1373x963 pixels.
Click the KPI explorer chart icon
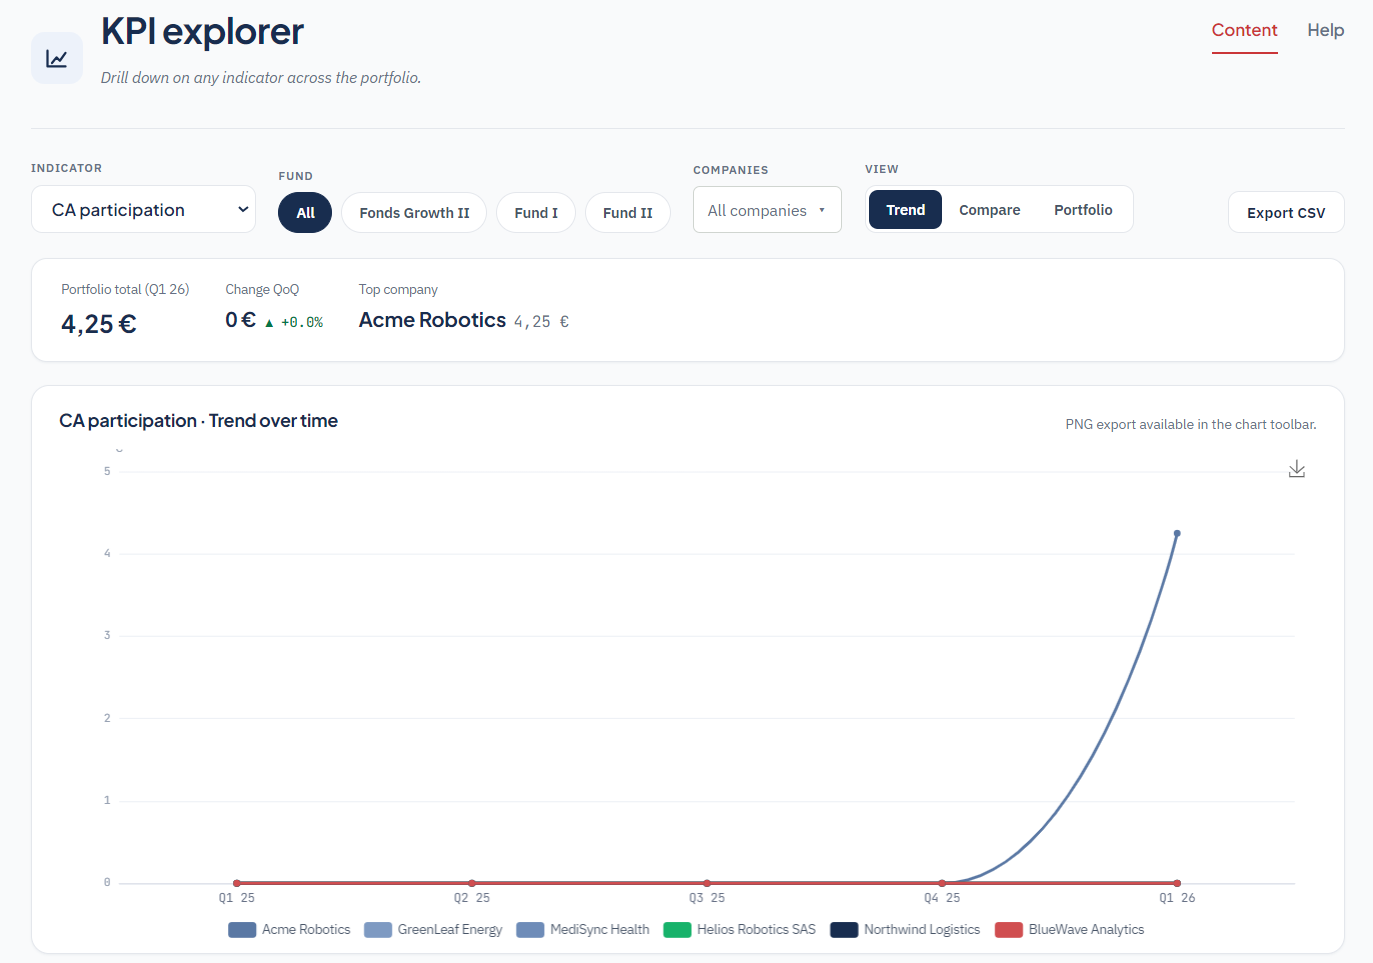(x=57, y=58)
